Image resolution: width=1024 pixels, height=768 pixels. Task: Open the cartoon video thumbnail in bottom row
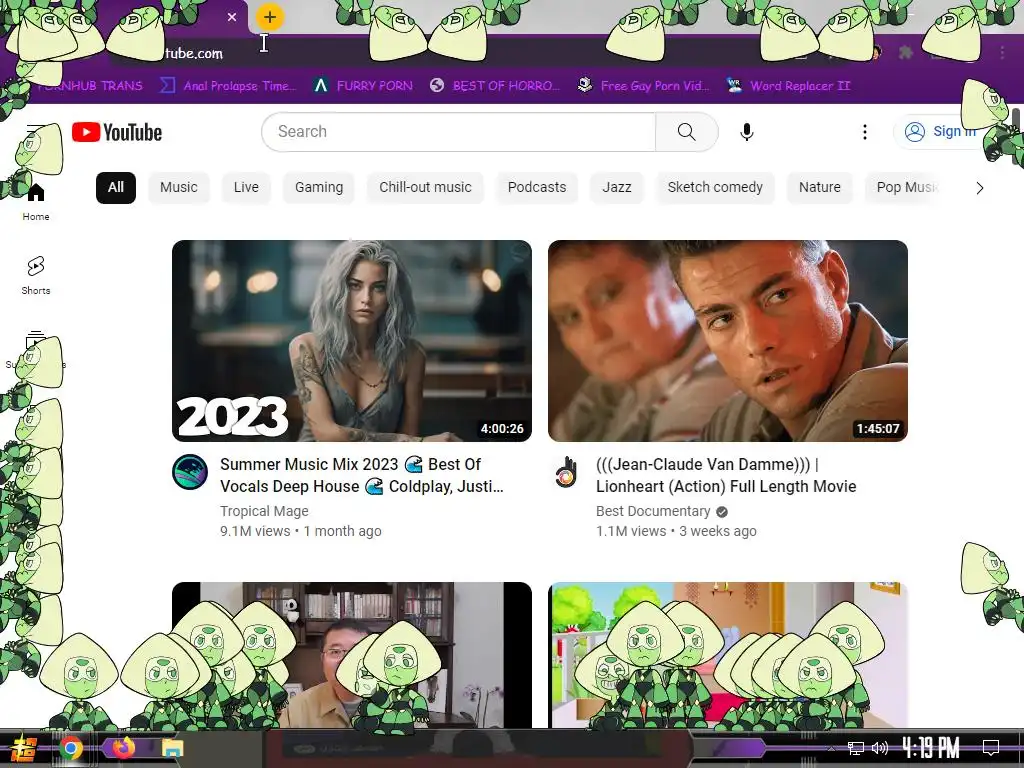coord(728,655)
